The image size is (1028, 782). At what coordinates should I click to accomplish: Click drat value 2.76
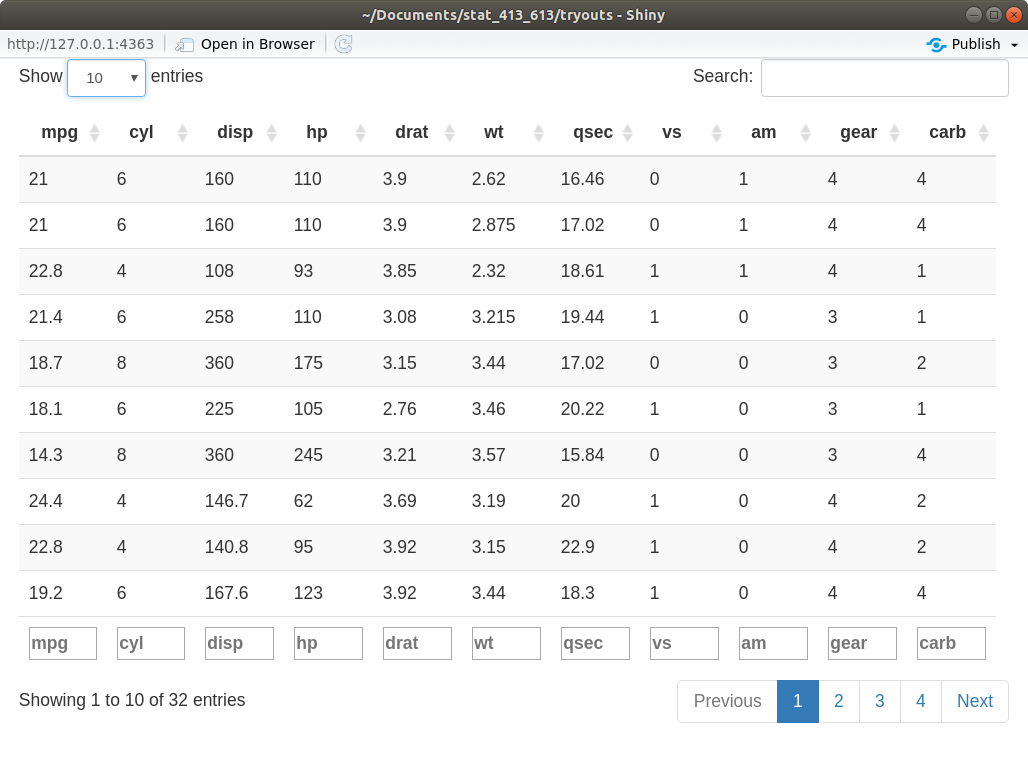click(x=400, y=409)
